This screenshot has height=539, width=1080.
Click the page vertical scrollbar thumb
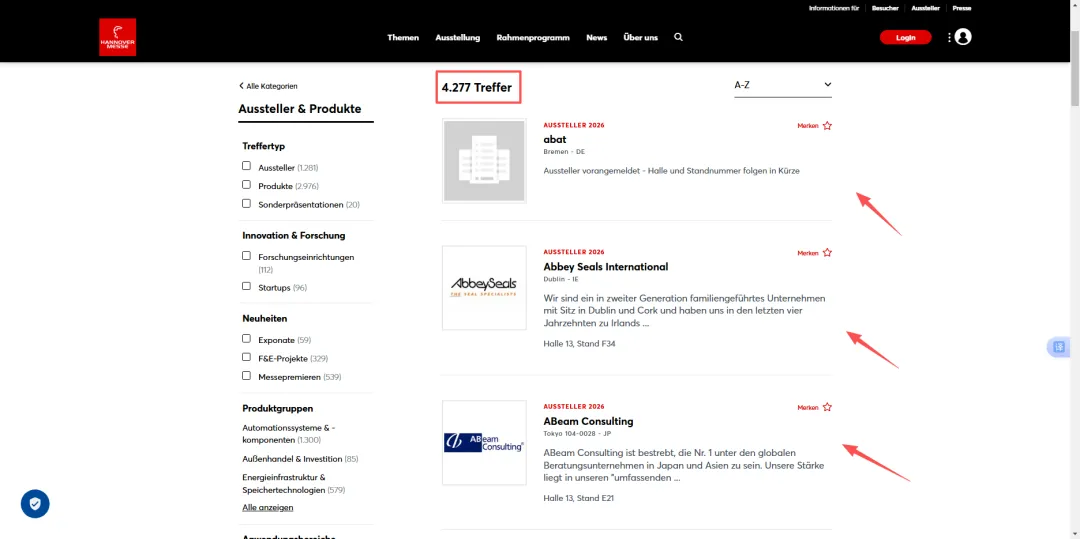coord(1074,67)
